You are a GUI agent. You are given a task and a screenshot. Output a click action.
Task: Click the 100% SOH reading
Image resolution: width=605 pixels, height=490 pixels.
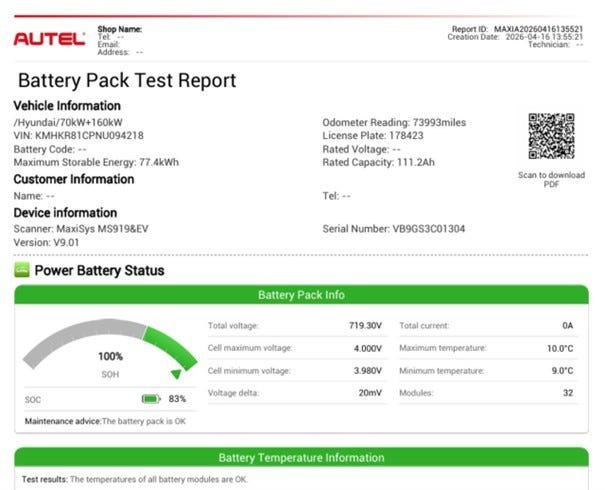tap(110, 356)
